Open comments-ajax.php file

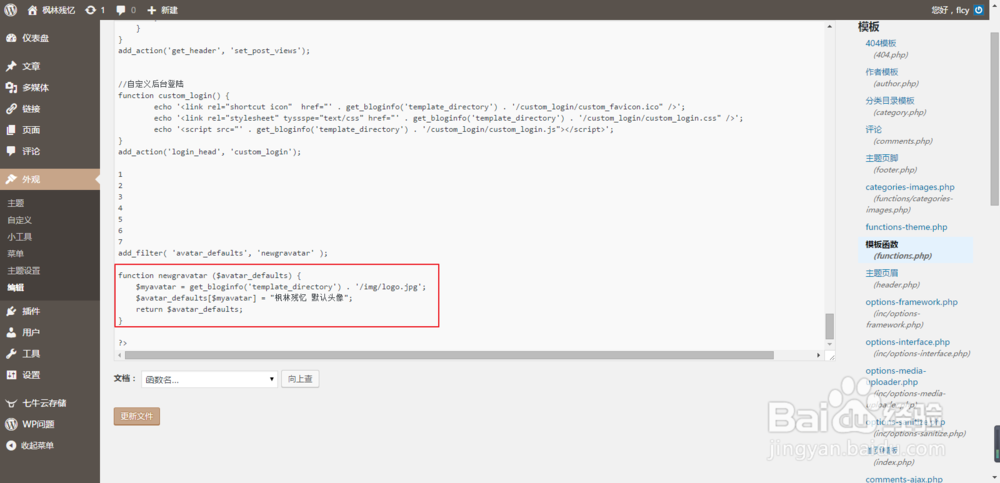(x=904, y=479)
